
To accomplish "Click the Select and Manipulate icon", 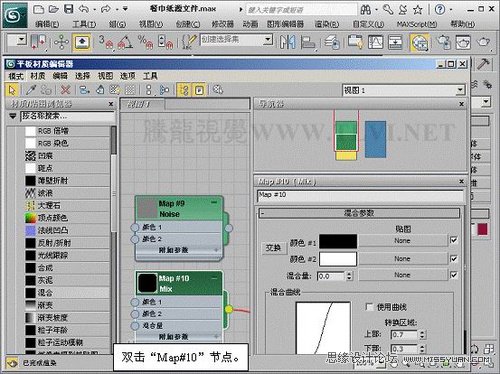I will point(61,42).
